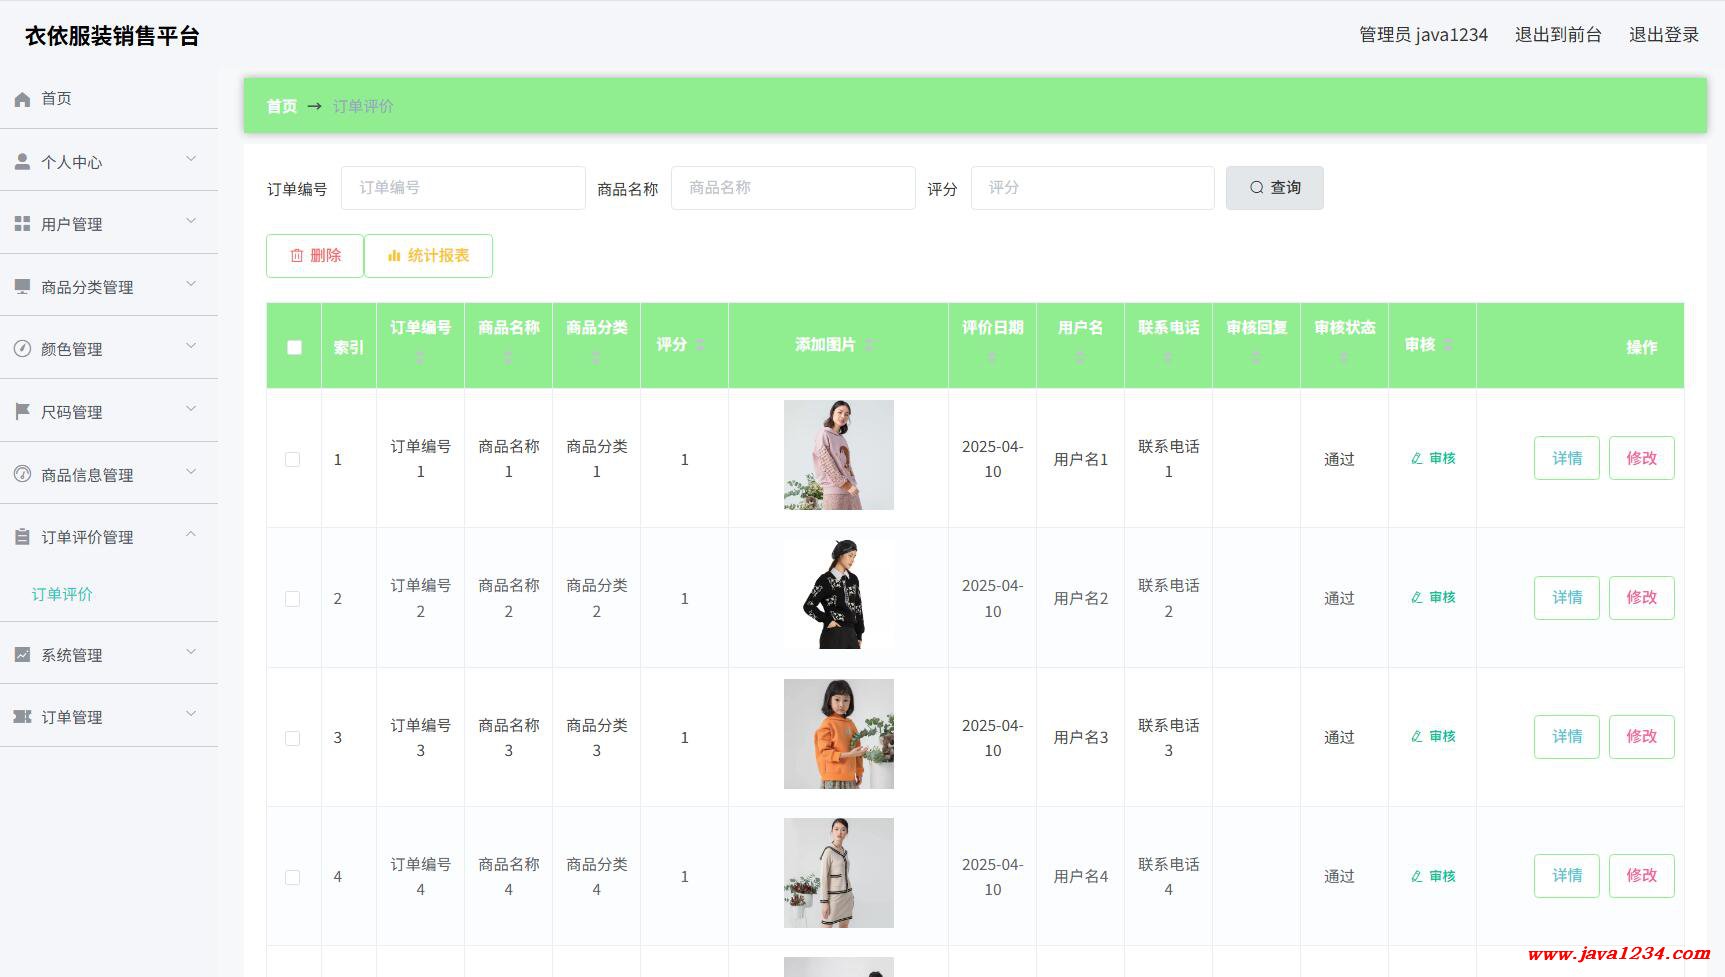Click 退出登录 in the top bar

[1663, 35]
